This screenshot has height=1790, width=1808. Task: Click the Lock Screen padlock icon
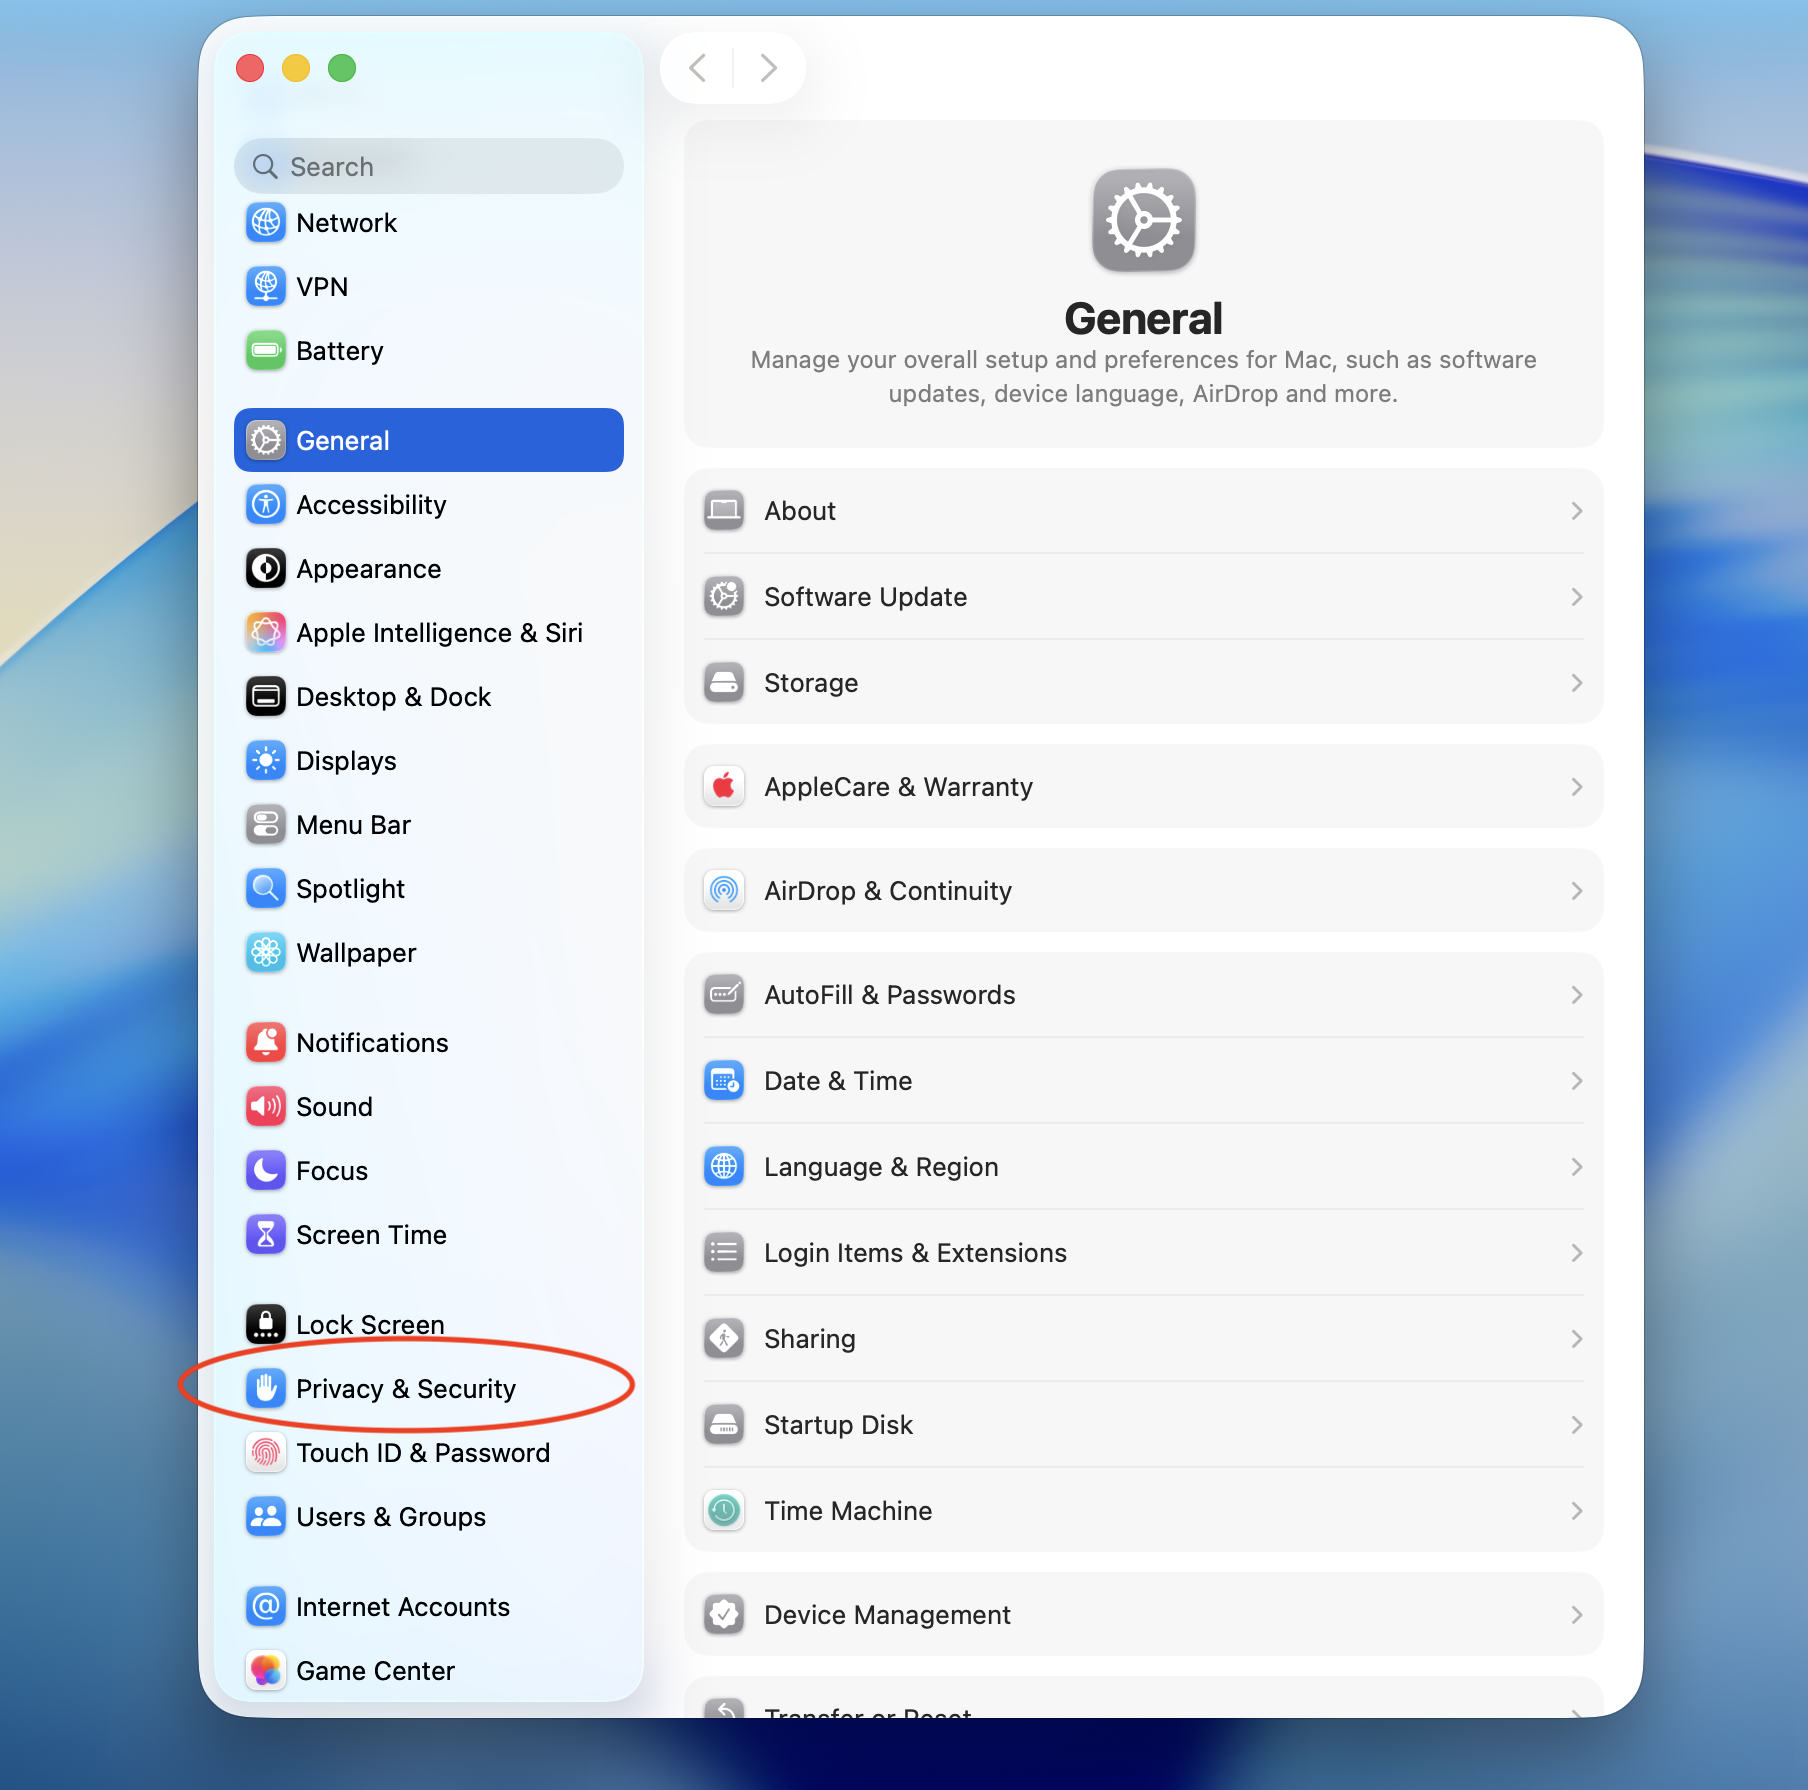tap(266, 1325)
